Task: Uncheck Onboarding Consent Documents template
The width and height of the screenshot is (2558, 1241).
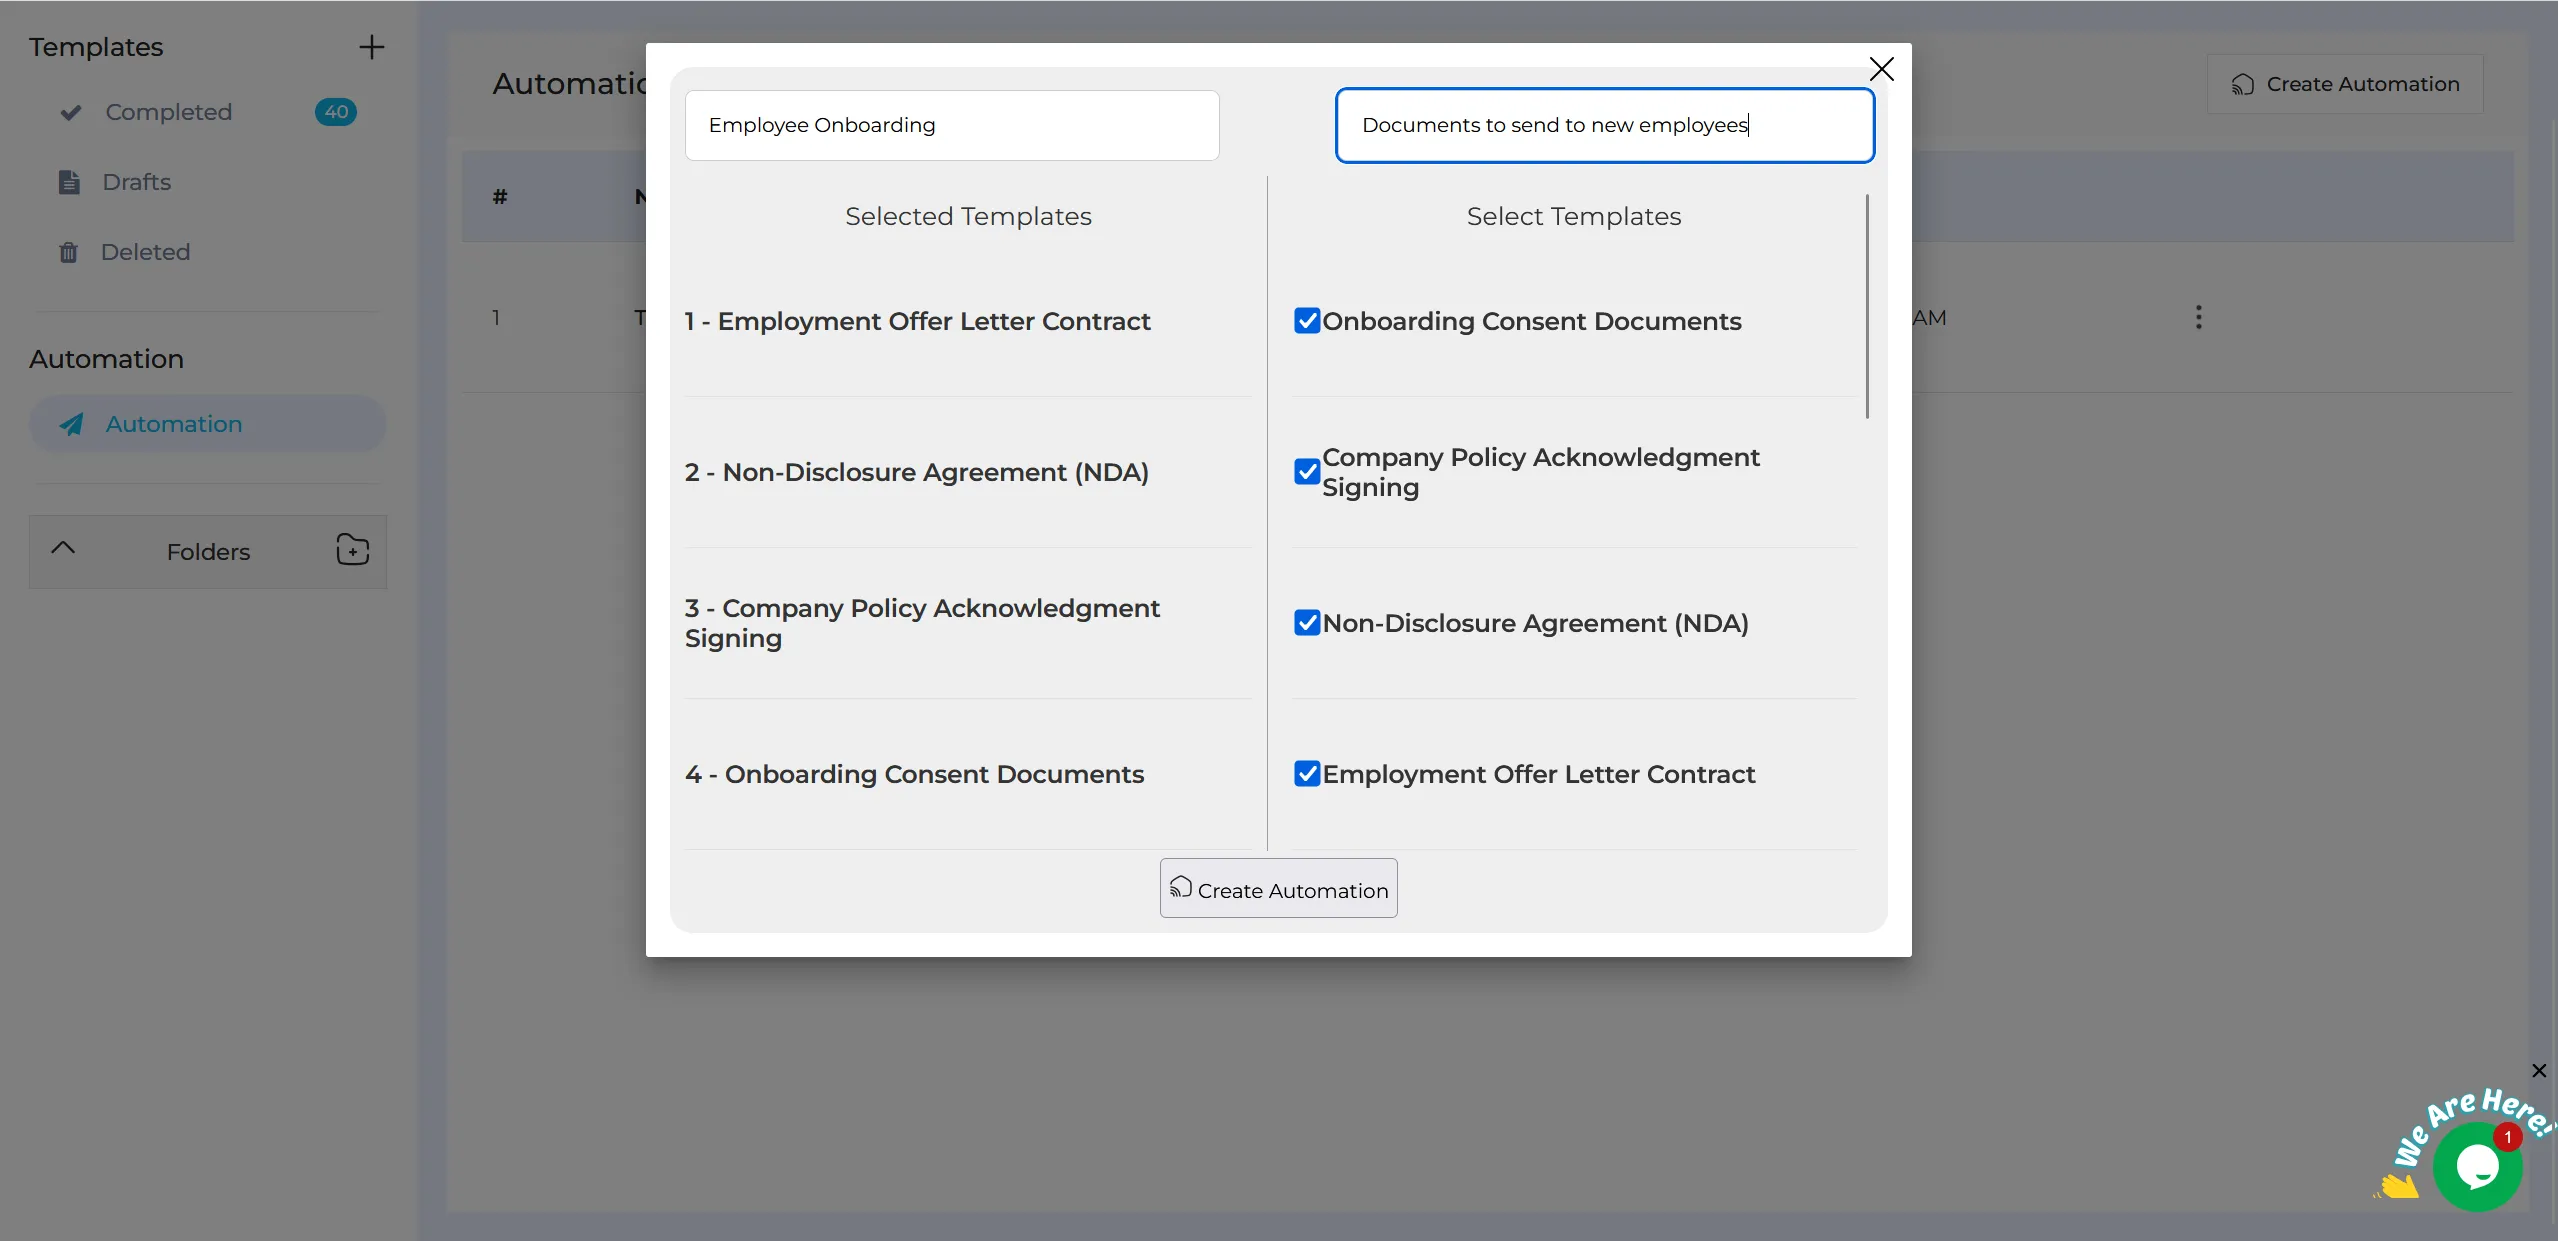Action: pyautogui.click(x=1307, y=320)
